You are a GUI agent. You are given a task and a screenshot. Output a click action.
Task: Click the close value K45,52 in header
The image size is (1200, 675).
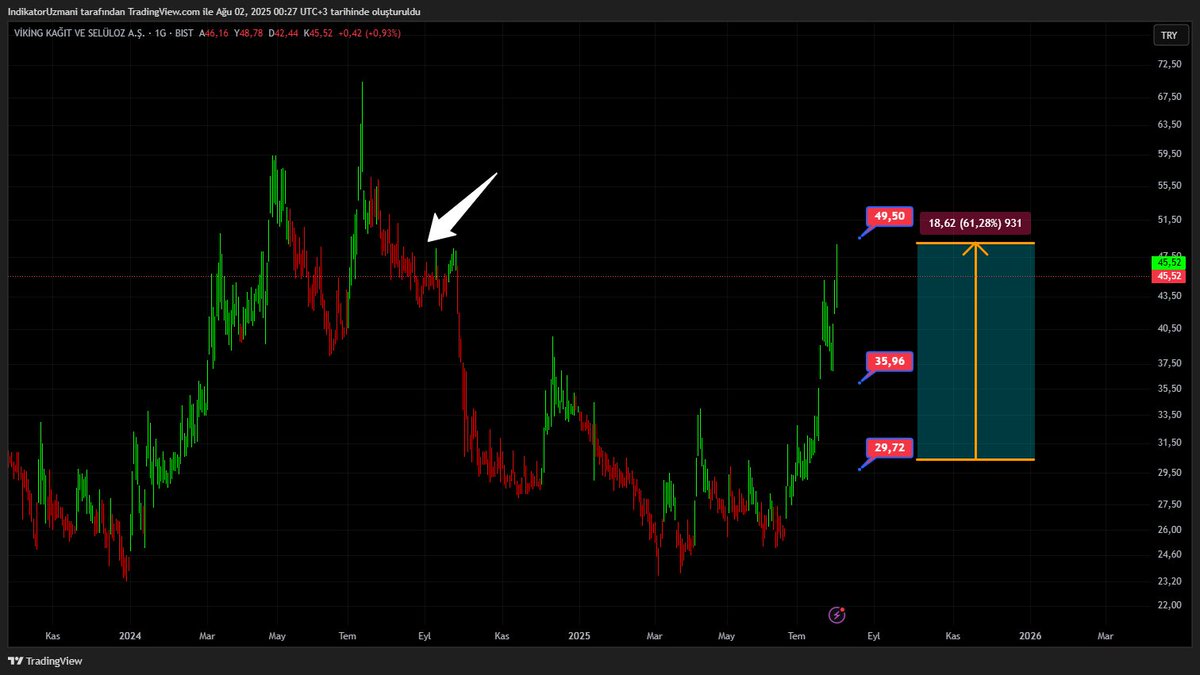point(318,33)
